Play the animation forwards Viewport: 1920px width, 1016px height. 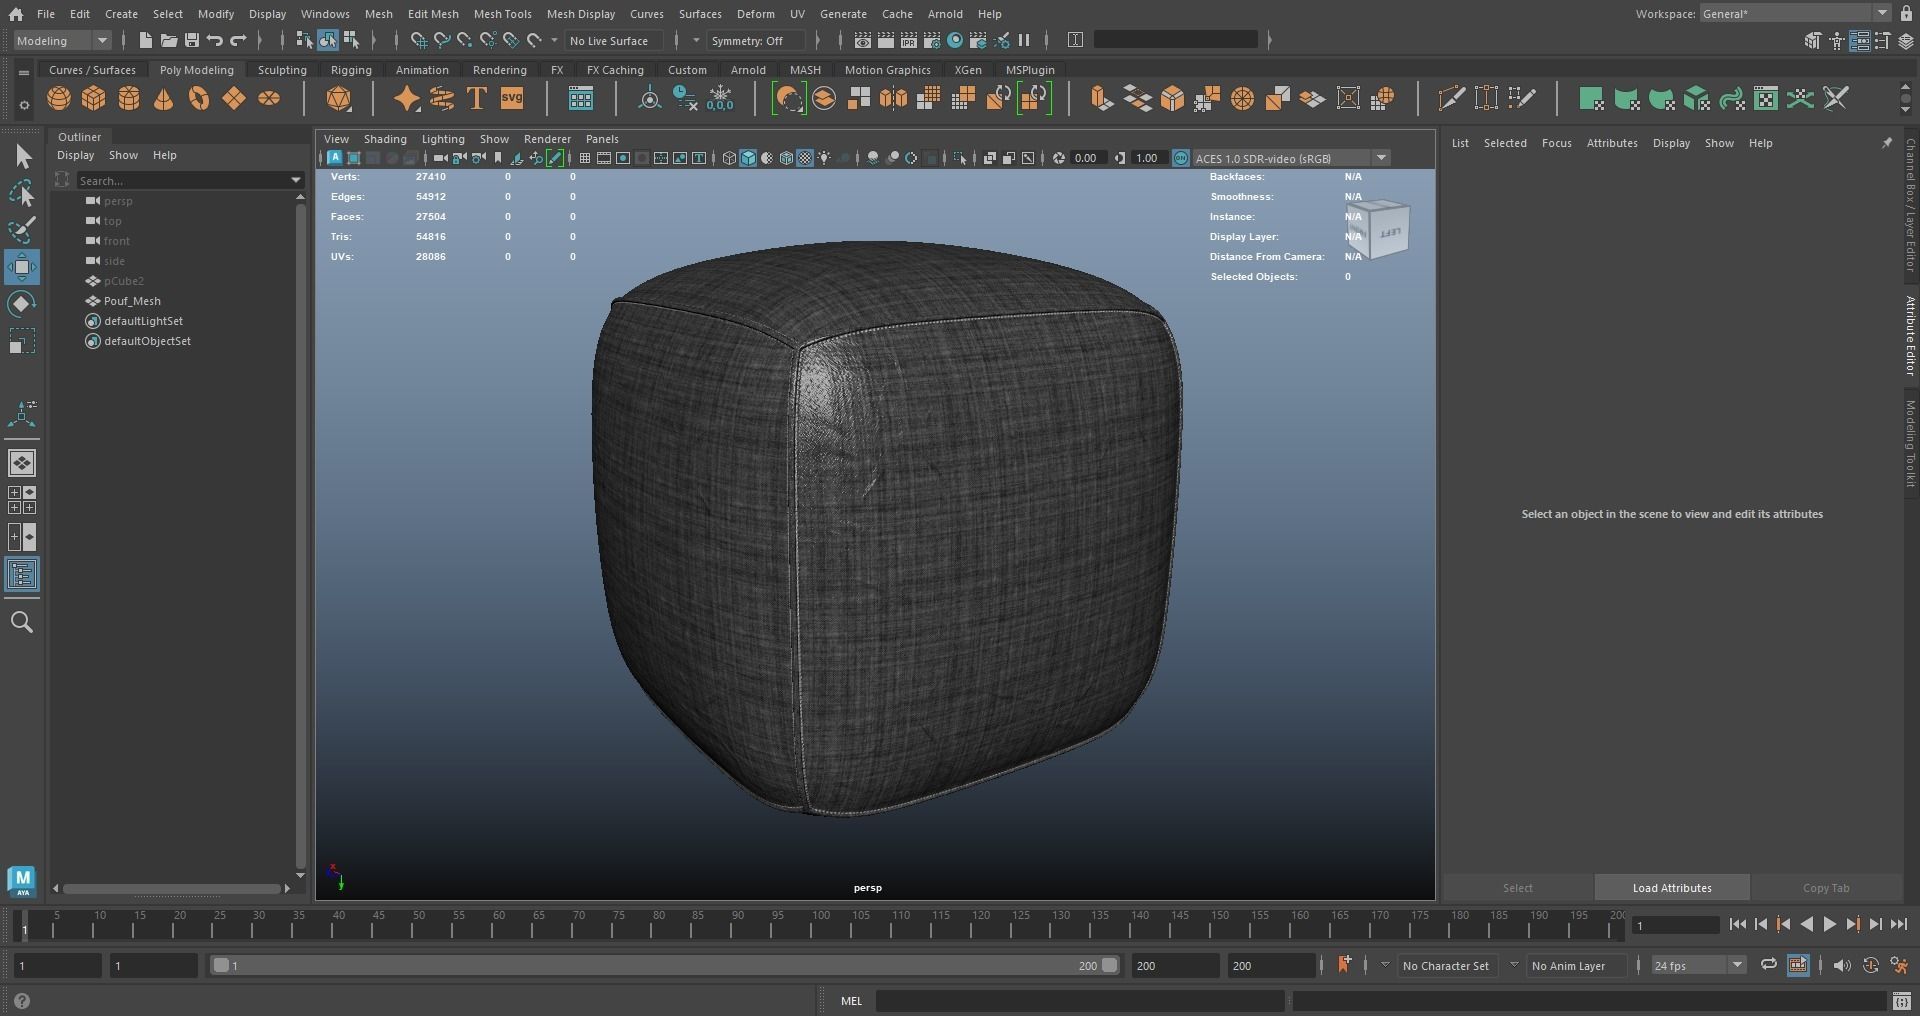(x=1829, y=925)
